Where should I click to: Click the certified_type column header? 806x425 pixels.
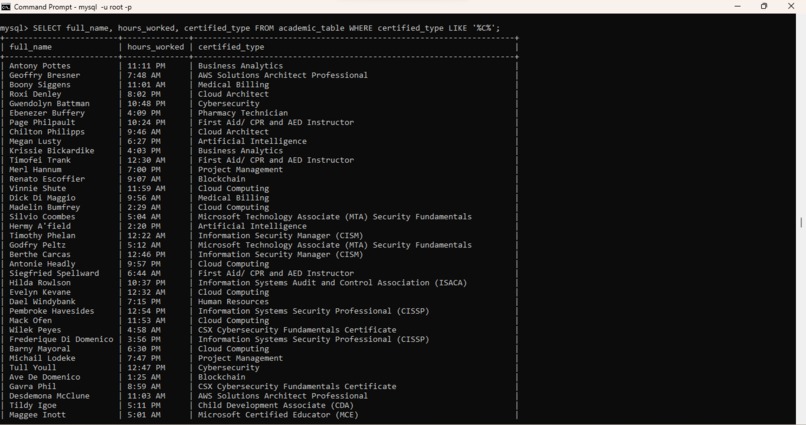click(x=231, y=47)
